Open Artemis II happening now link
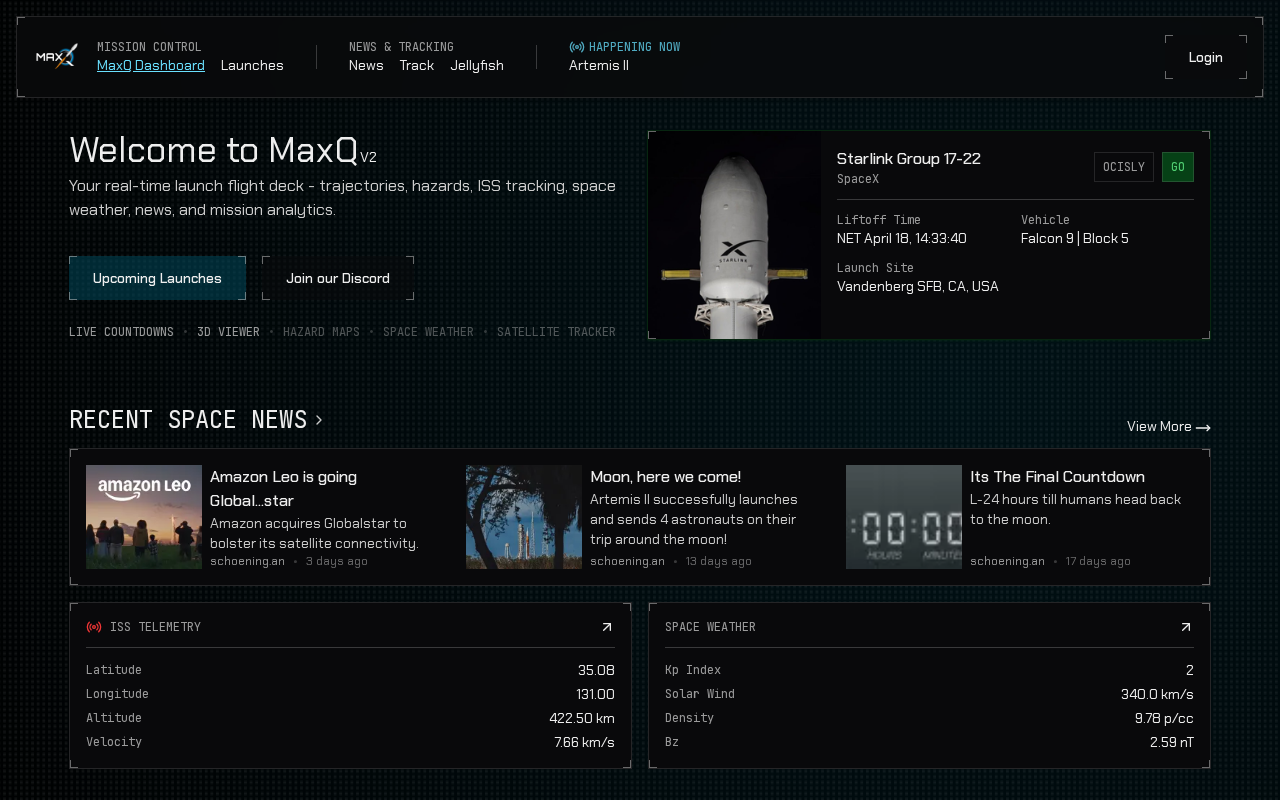1280x800 pixels. 599,65
